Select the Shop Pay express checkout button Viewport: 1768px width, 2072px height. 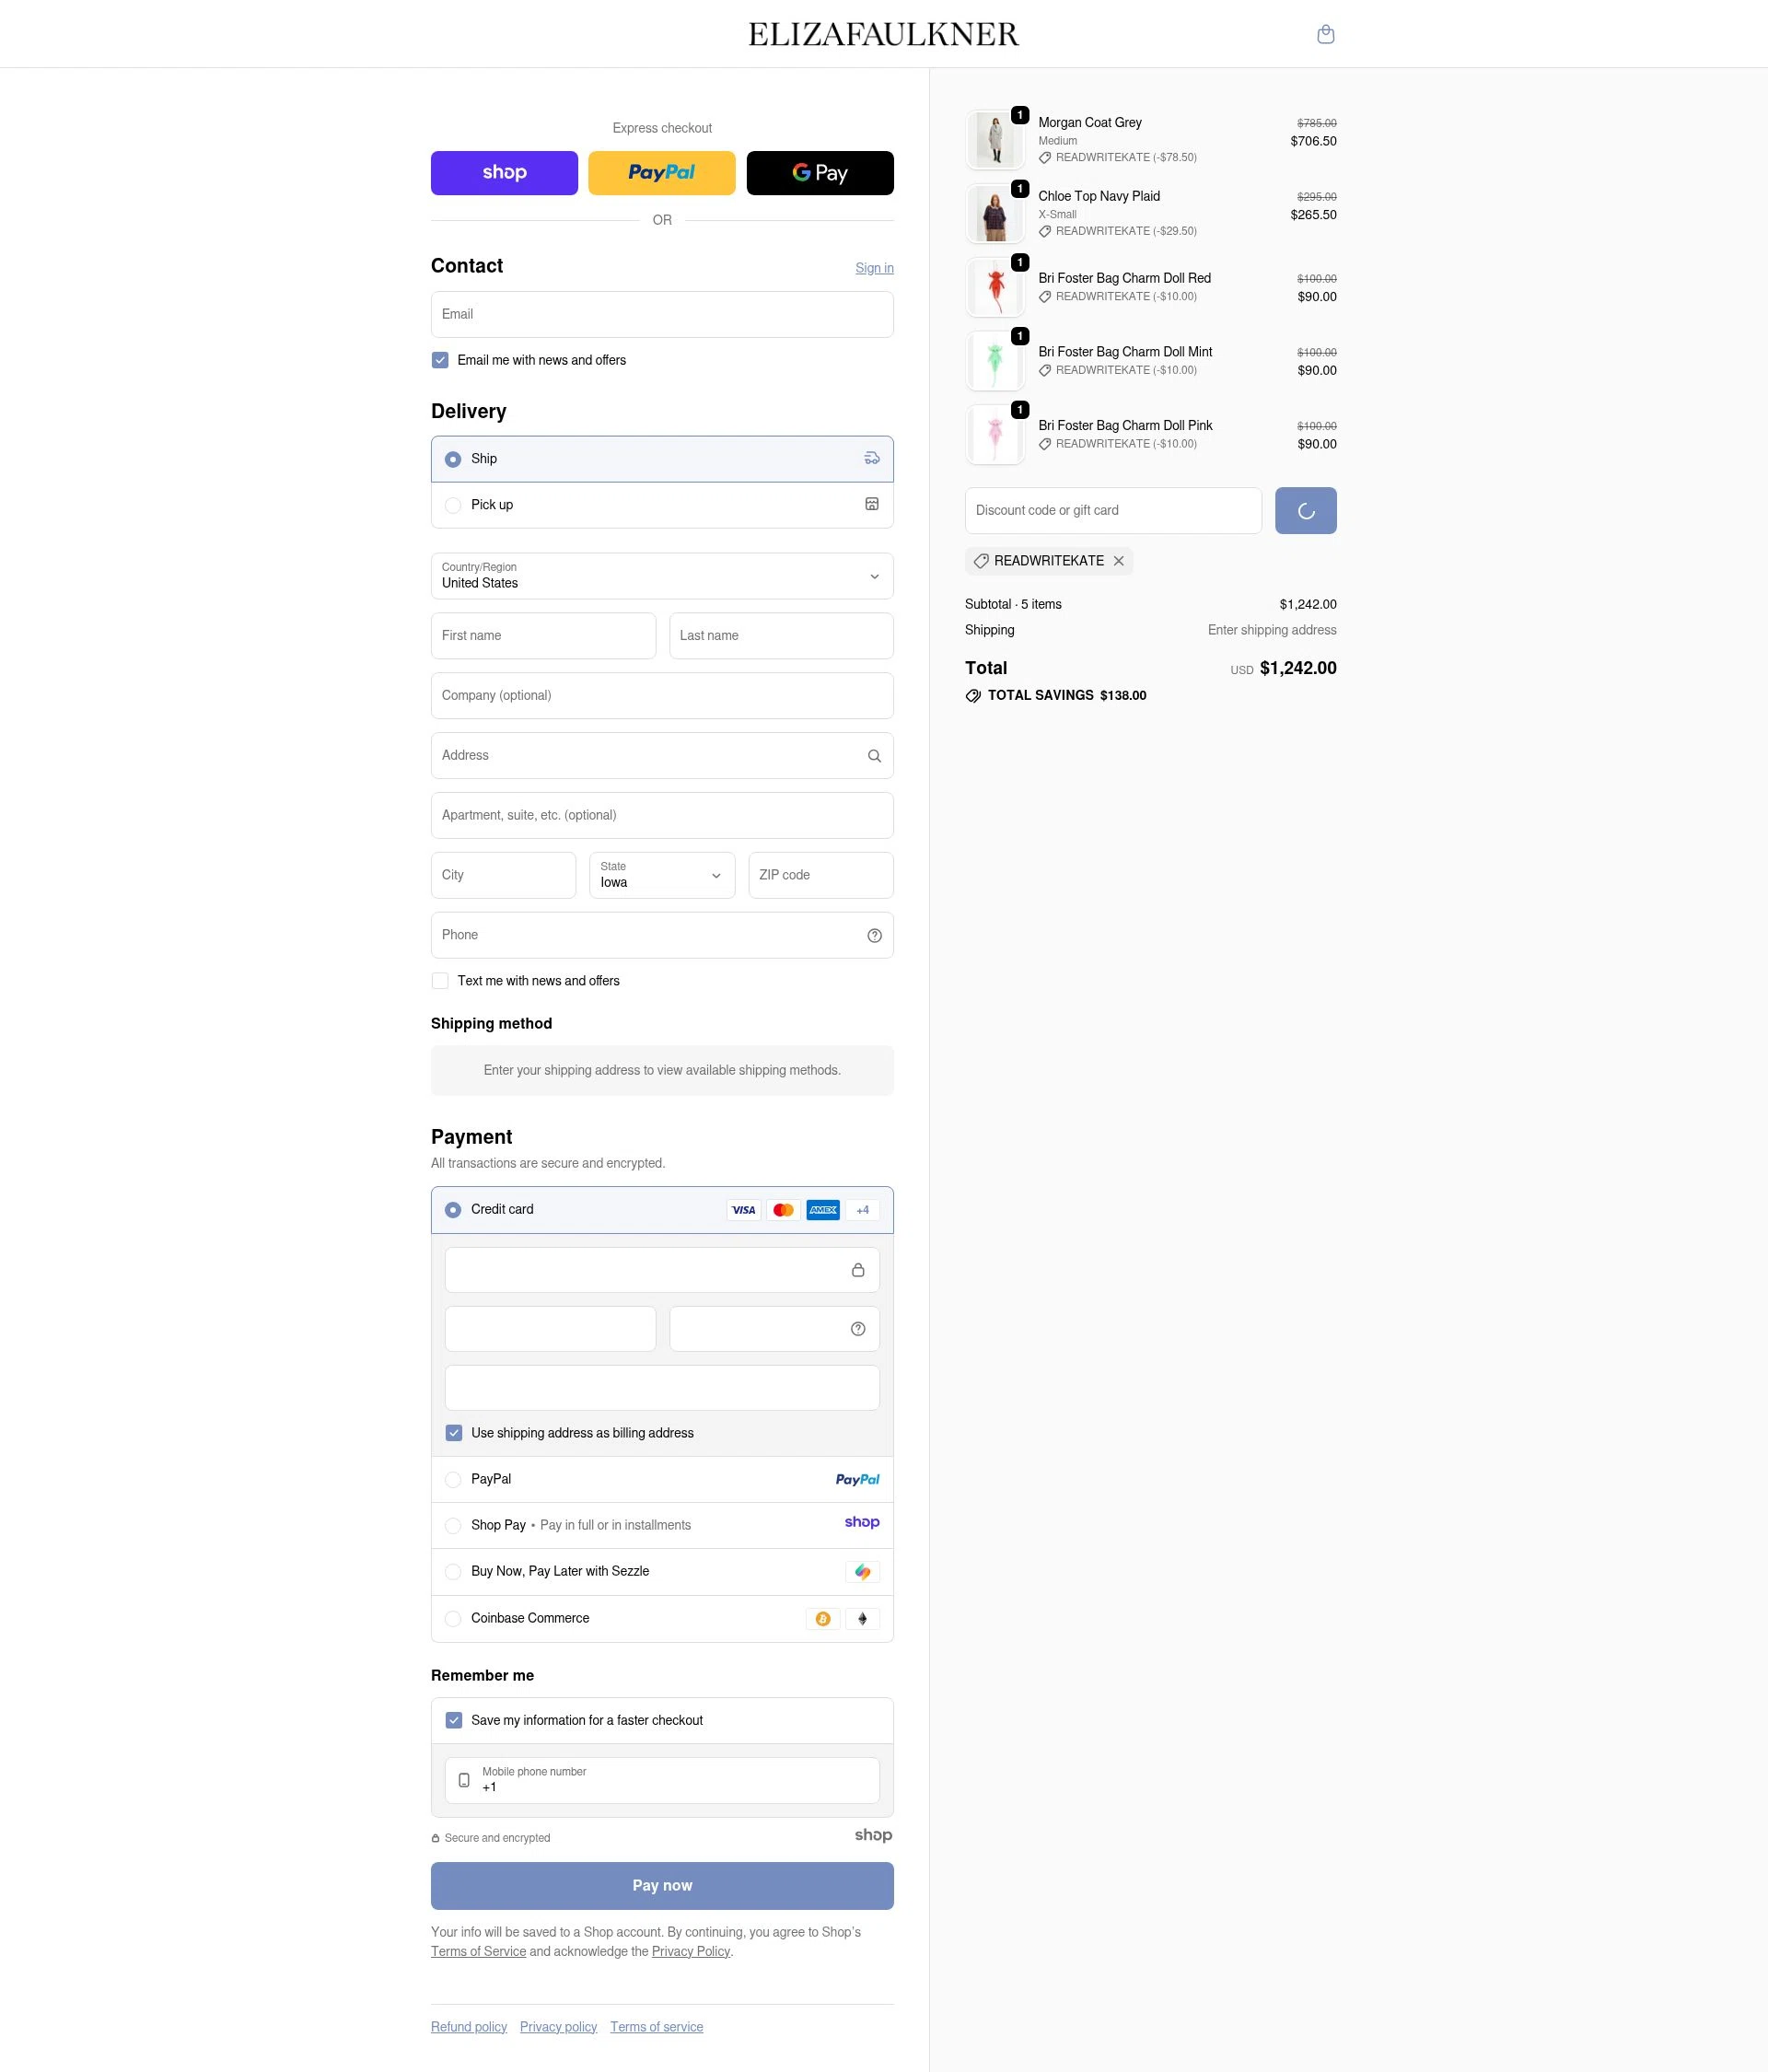click(504, 172)
